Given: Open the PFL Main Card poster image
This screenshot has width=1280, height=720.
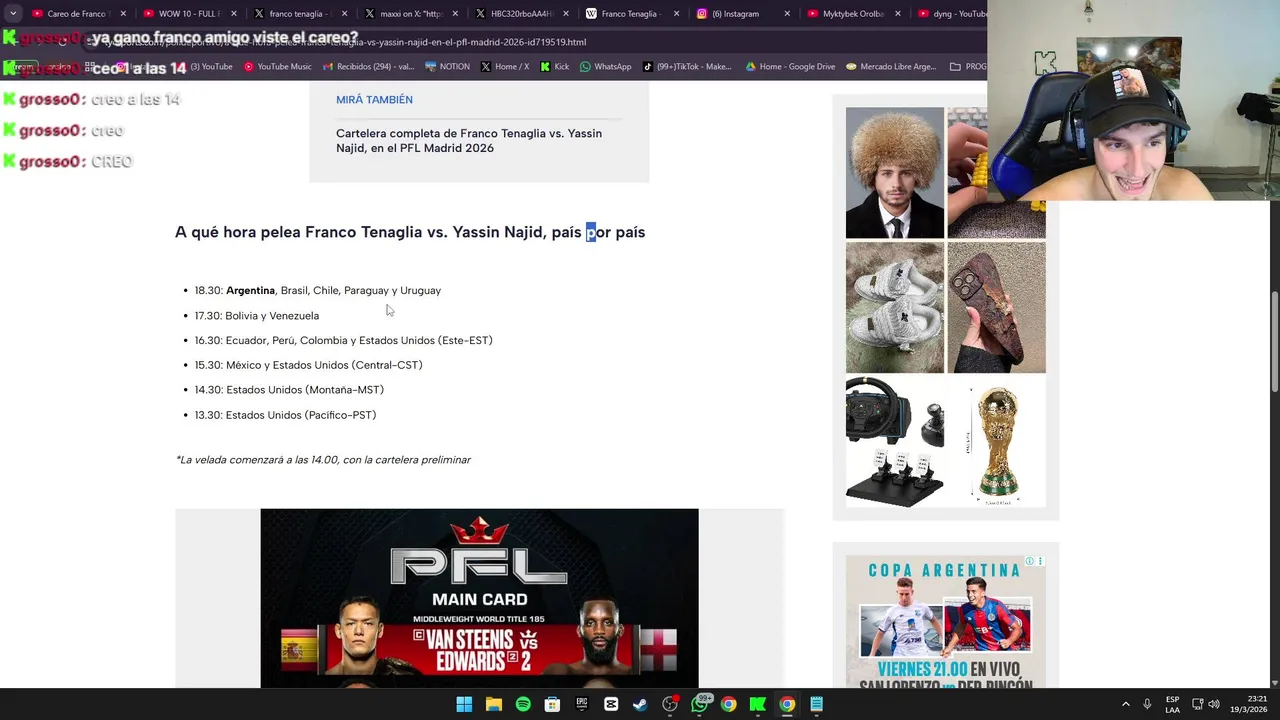Looking at the screenshot, I should 479,598.
